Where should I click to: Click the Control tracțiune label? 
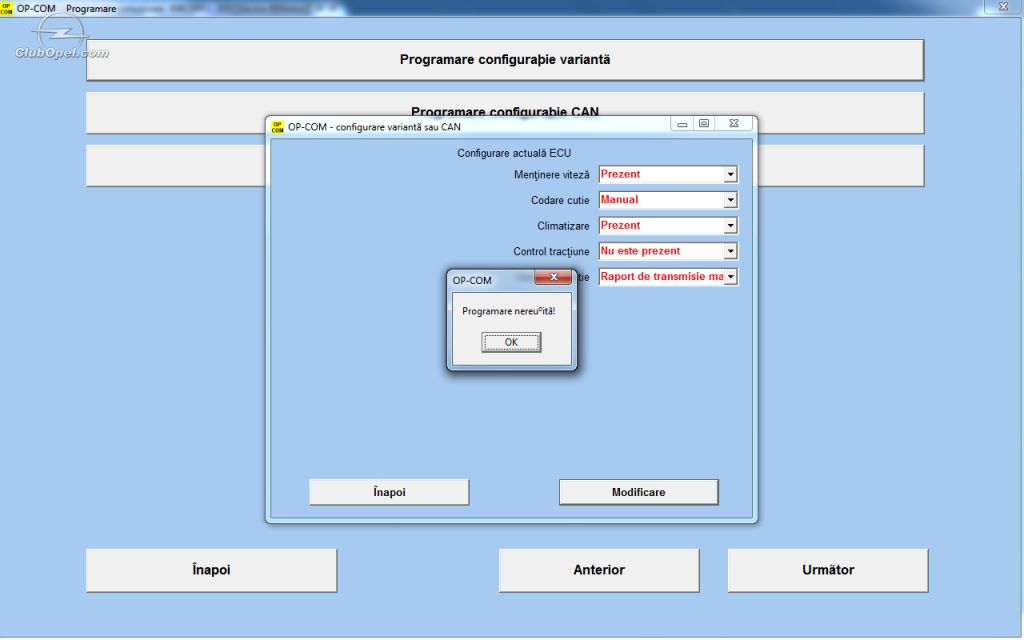point(551,251)
